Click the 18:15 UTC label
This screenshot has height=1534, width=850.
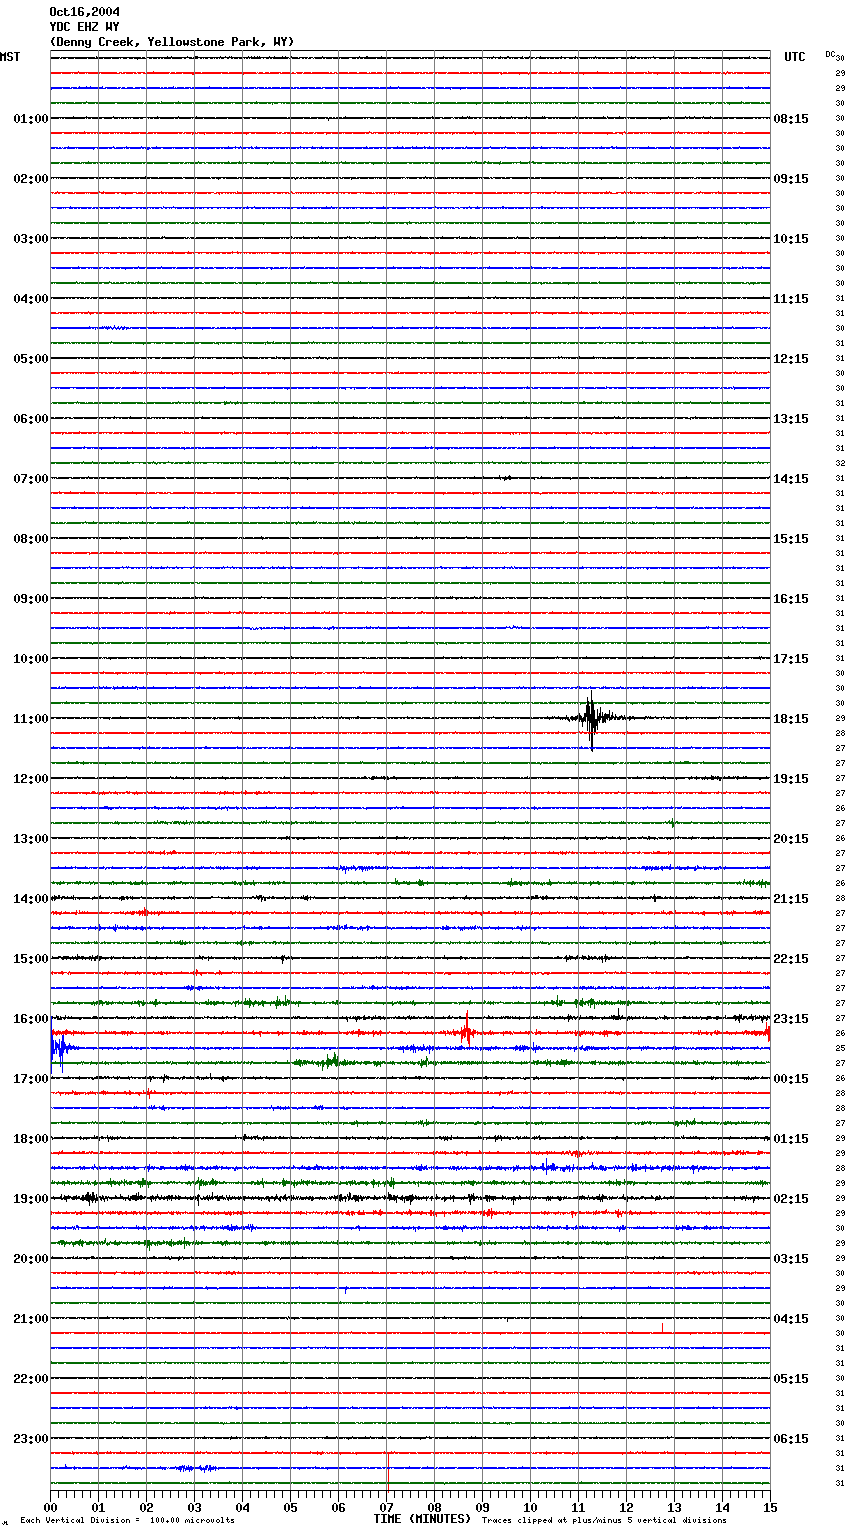tap(791, 719)
